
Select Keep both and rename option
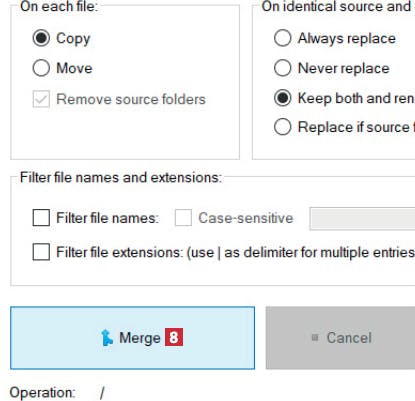coord(282,98)
